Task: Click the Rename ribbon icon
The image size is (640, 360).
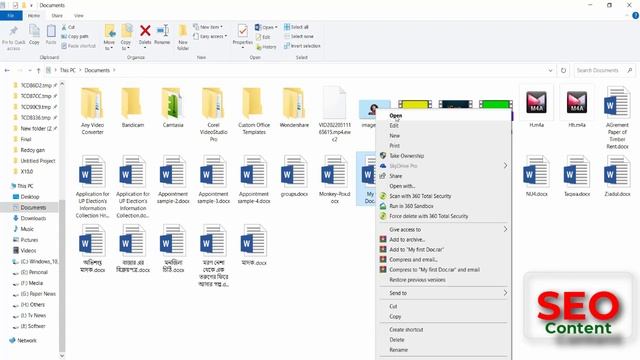Action: [x=162, y=31]
